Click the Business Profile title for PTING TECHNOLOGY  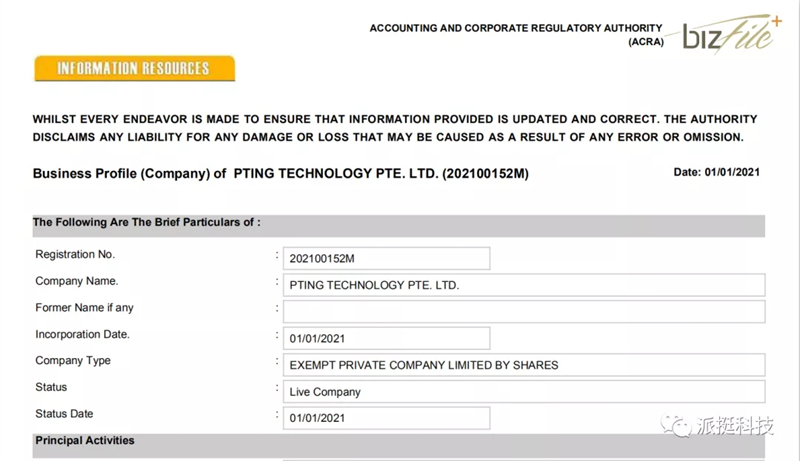pos(280,174)
